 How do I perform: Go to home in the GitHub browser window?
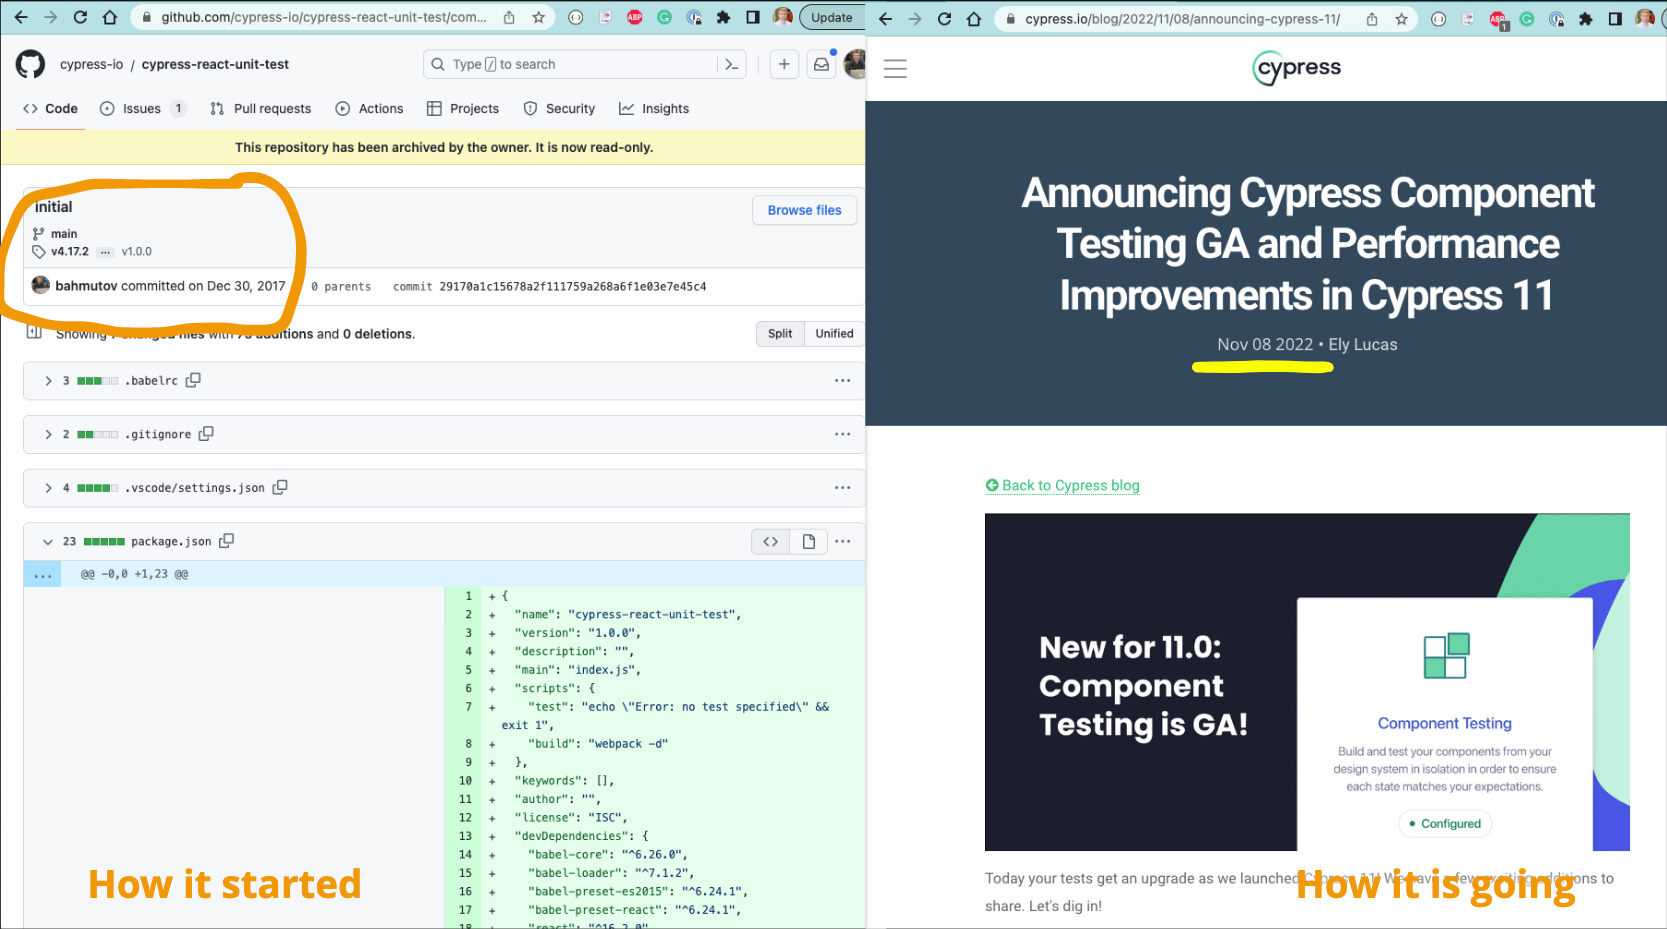[x=110, y=17]
